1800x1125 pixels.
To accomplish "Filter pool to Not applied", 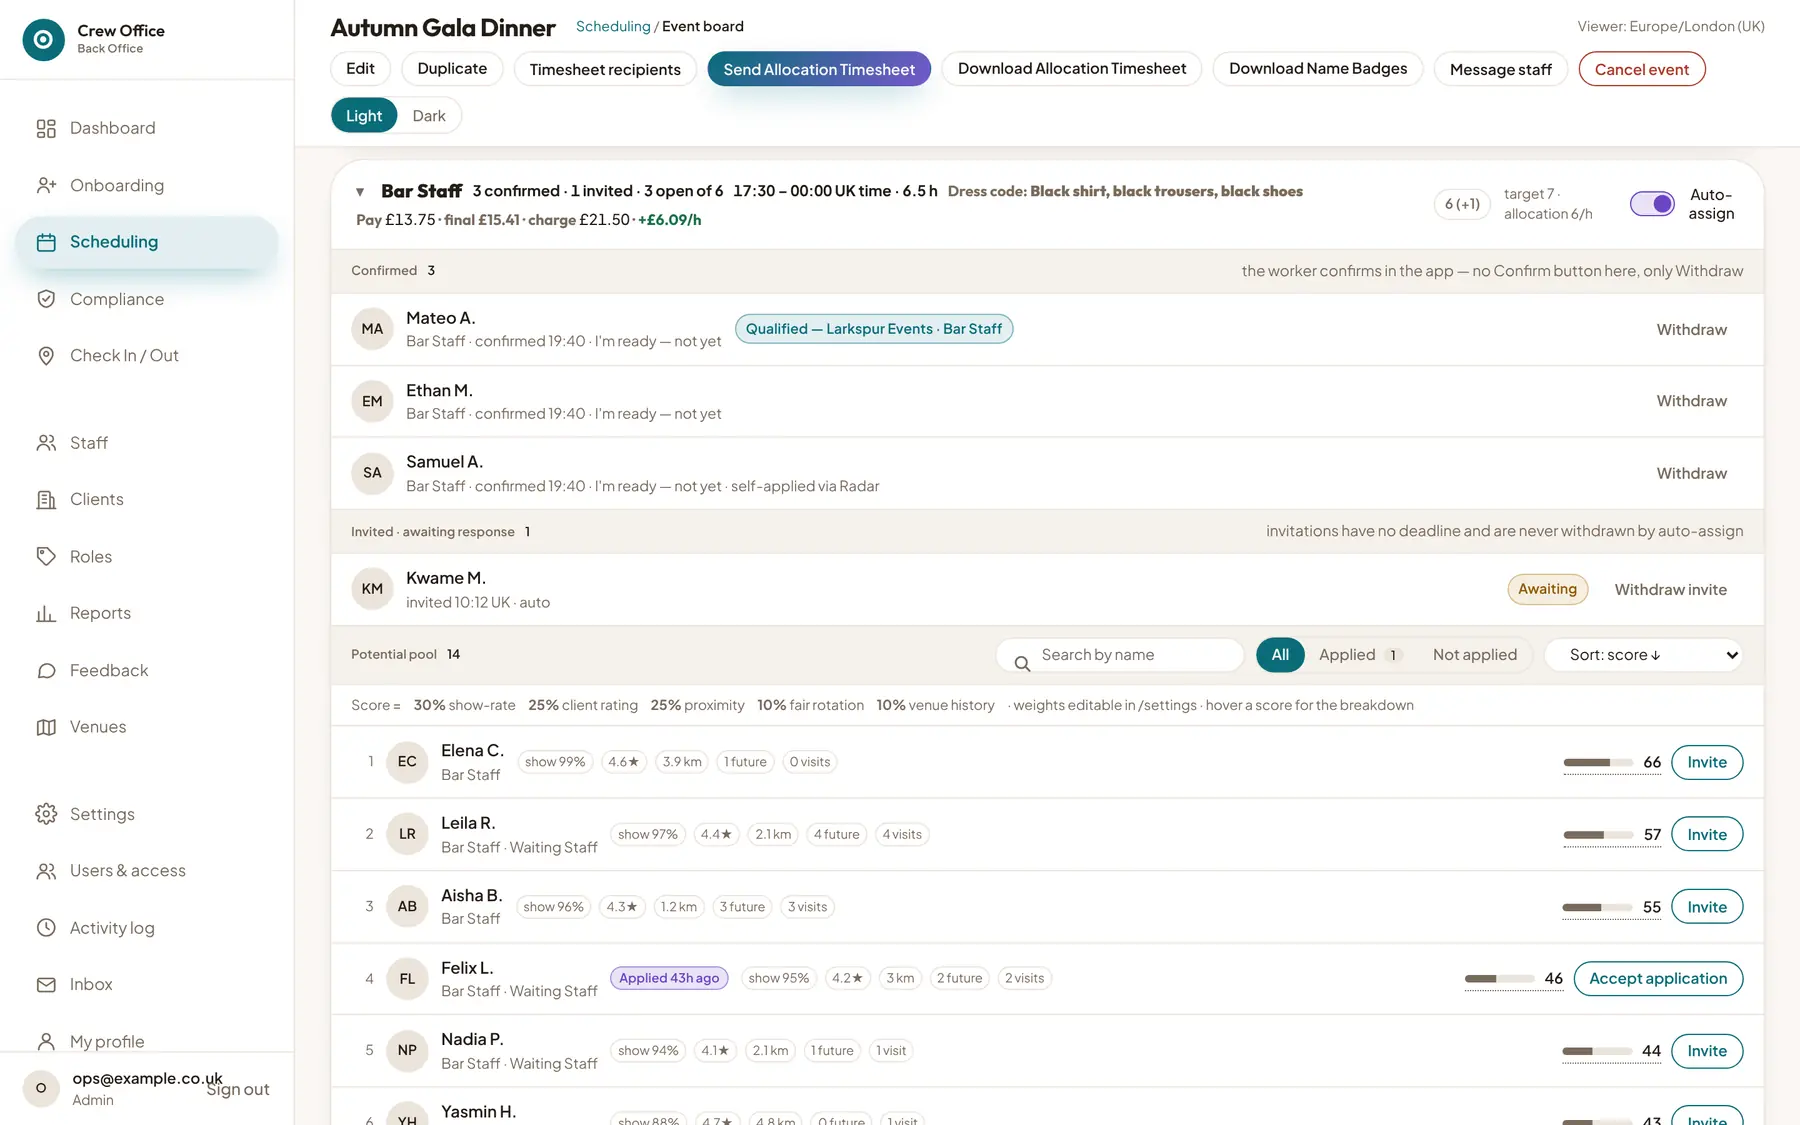I will point(1475,655).
